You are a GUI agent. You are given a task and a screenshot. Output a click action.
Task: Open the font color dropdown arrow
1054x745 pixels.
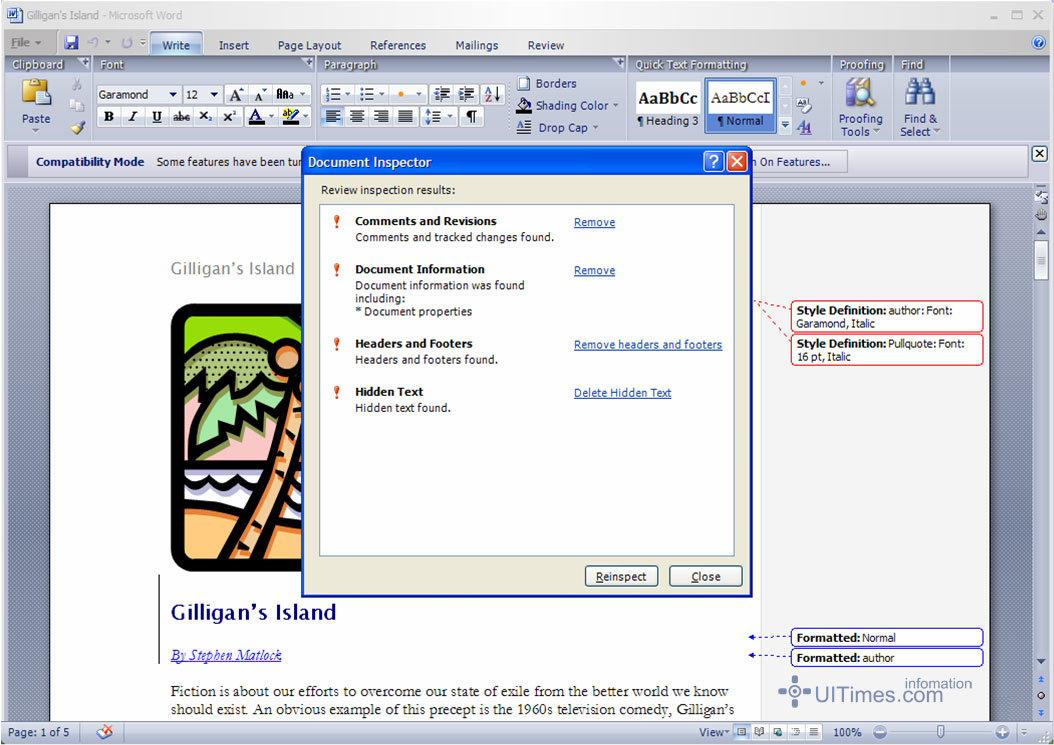272,117
